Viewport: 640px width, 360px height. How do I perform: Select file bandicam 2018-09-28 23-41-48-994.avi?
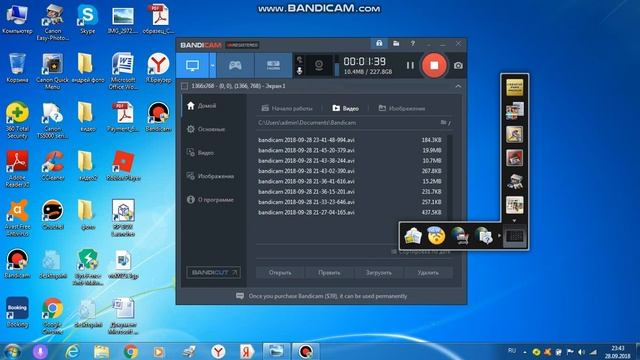[350, 140]
